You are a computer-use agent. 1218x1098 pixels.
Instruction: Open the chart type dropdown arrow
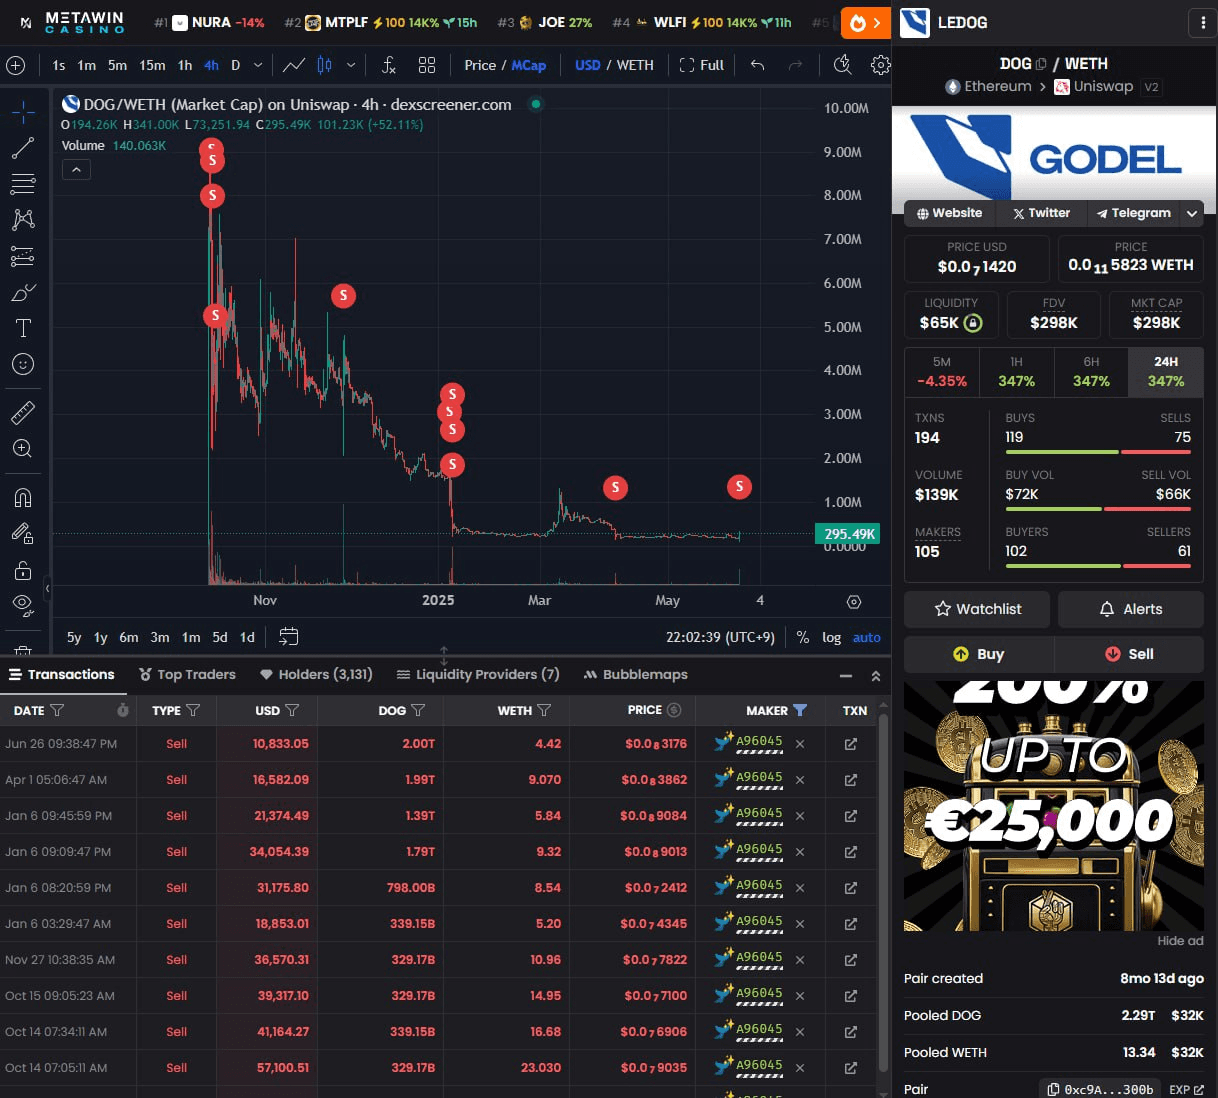pyautogui.click(x=351, y=65)
